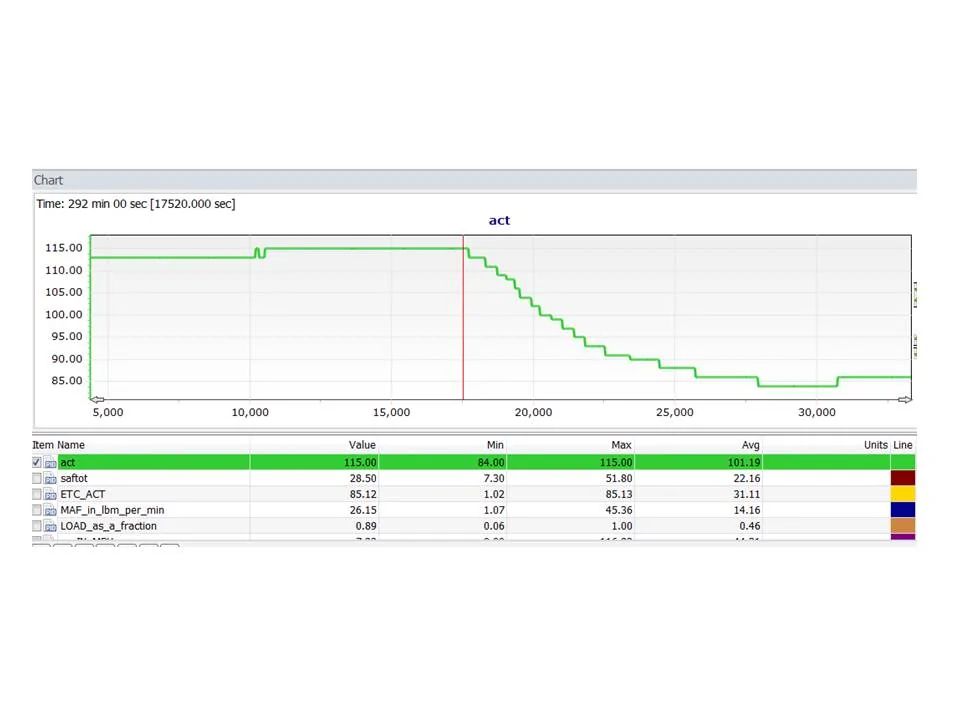Click the chart's right scroll arrow

coord(904,399)
